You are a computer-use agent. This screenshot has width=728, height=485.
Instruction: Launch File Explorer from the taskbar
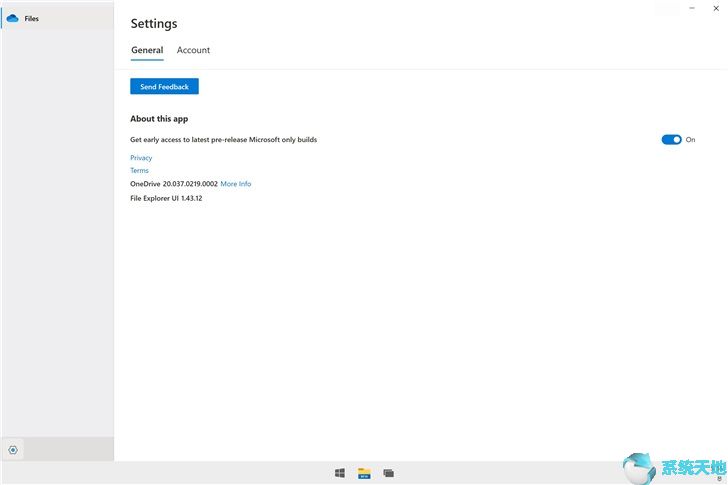coord(364,473)
